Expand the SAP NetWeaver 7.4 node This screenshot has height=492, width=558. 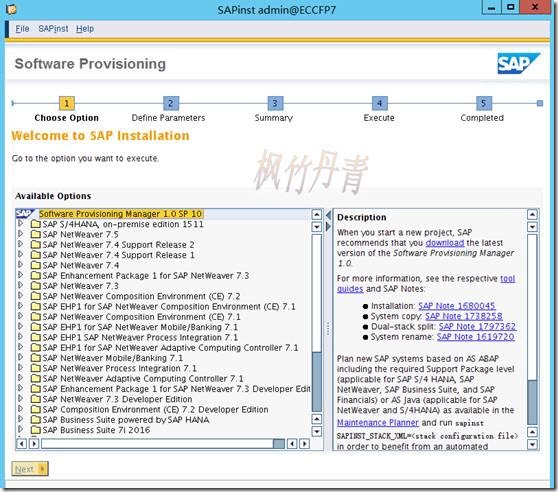(x=20, y=265)
